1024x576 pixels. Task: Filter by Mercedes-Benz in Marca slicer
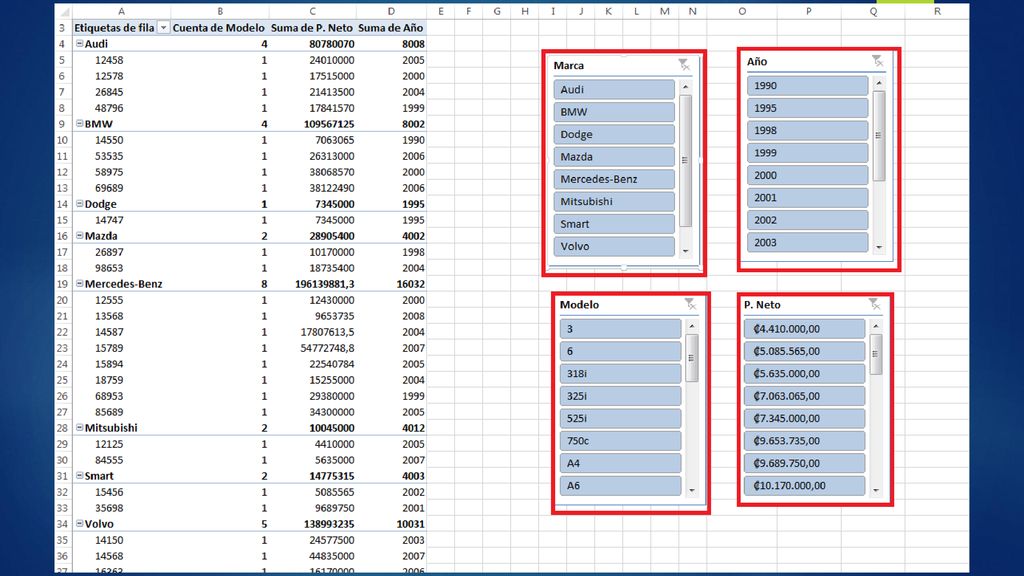tap(614, 179)
